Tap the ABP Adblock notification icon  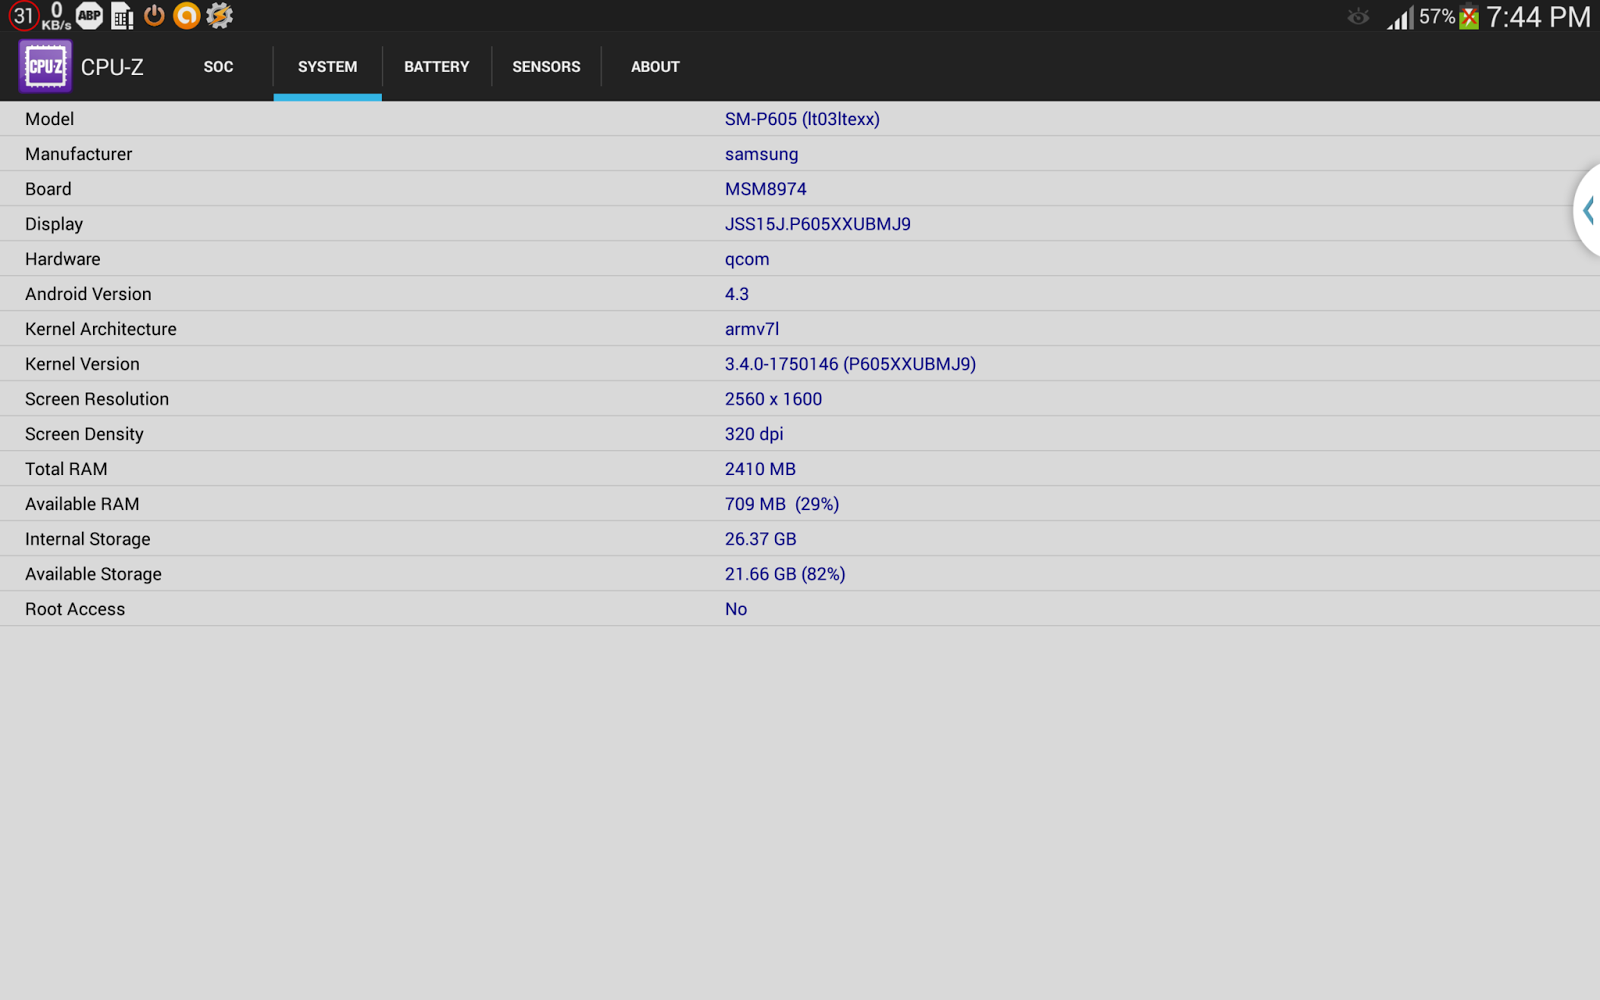(x=90, y=15)
